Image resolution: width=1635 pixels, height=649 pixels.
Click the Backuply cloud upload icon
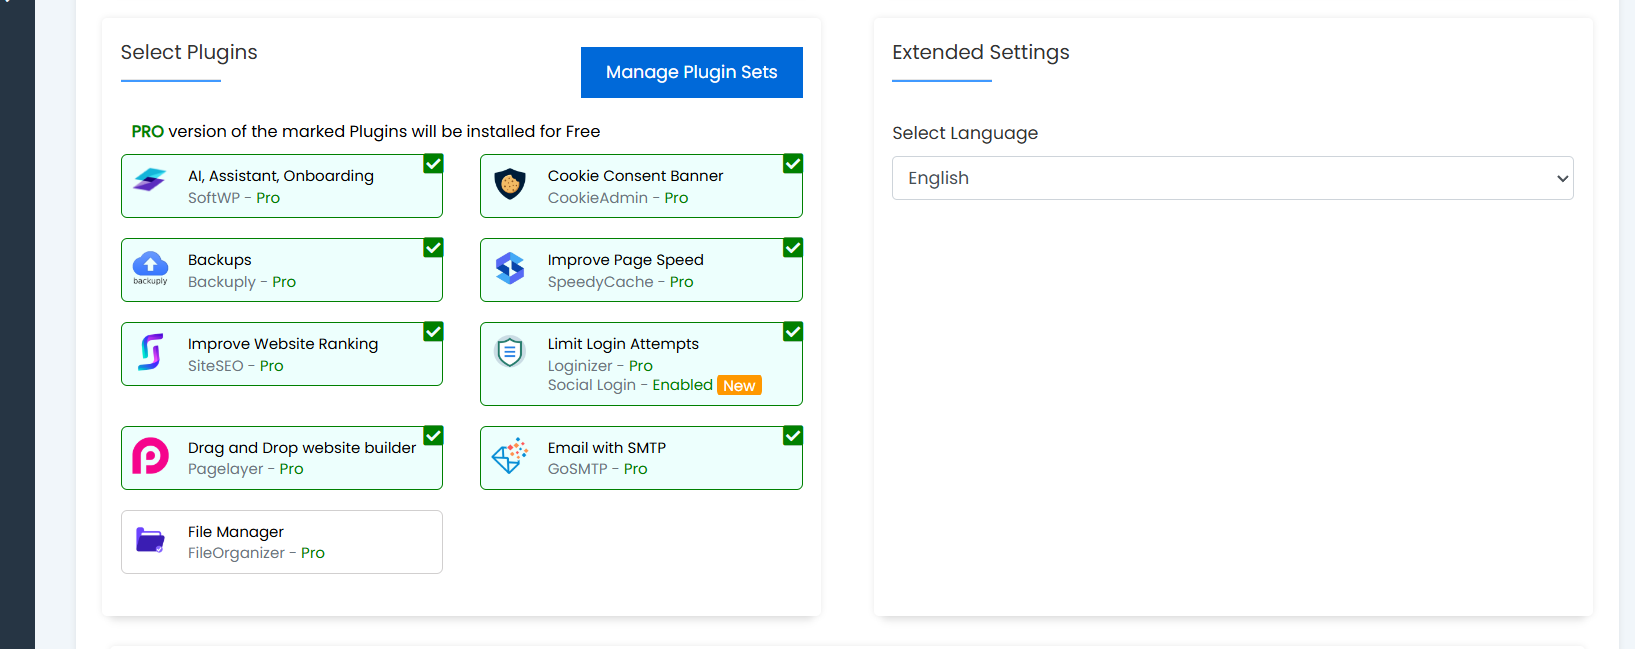tap(150, 267)
